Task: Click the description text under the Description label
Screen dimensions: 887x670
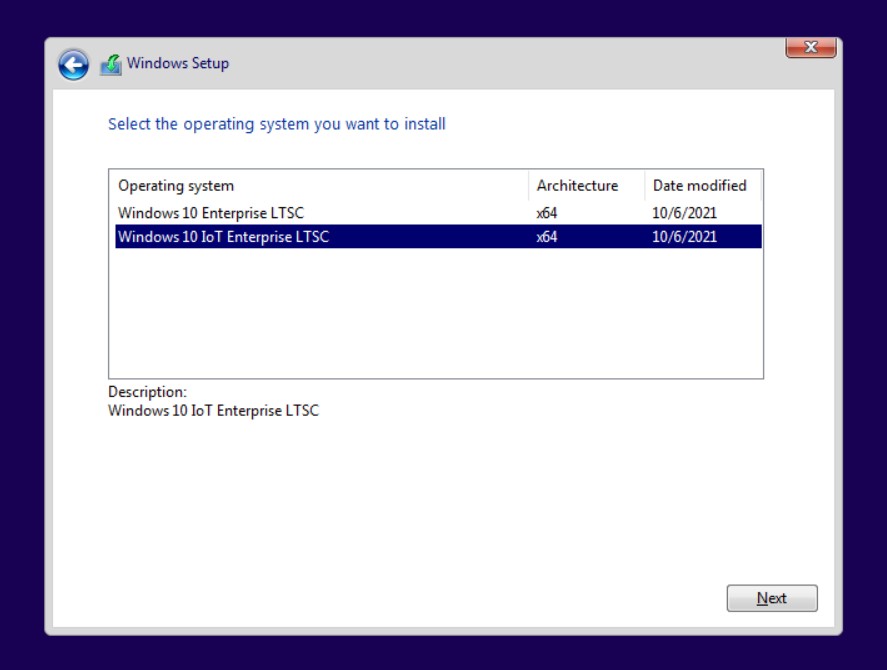Action: (x=213, y=411)
